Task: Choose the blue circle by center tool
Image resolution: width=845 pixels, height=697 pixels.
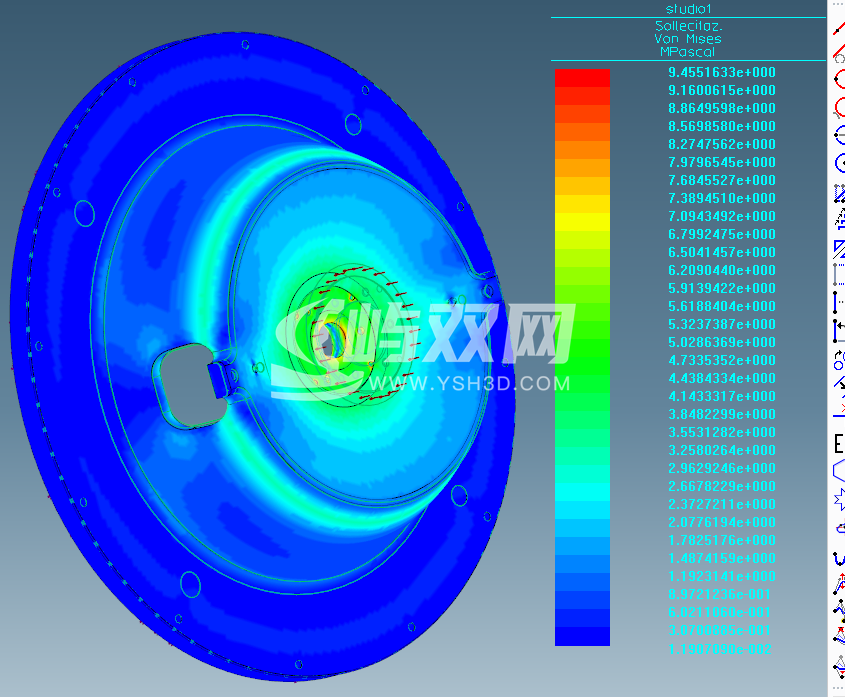Action: (x=839, y=162)
